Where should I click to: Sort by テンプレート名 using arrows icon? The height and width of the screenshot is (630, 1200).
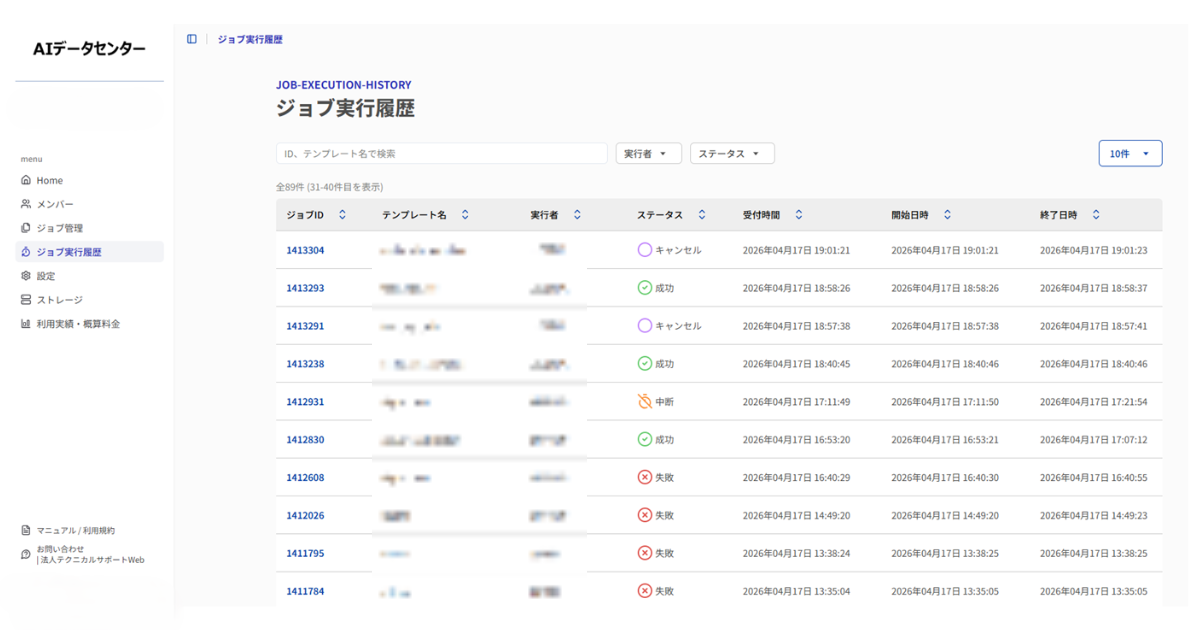(x=465, y=215)
